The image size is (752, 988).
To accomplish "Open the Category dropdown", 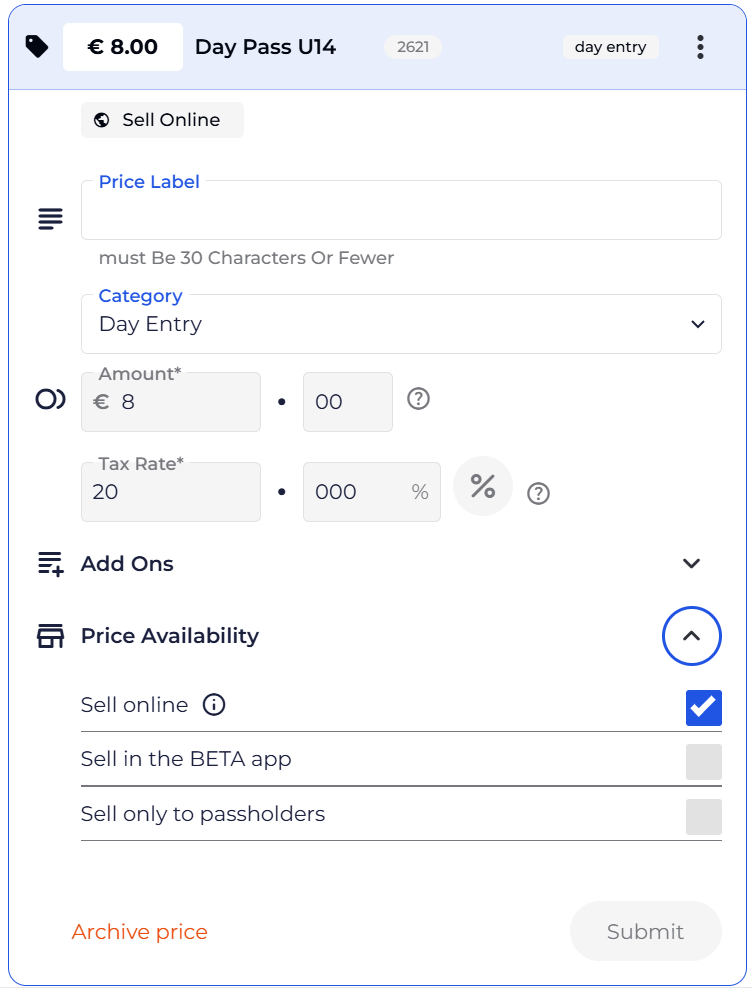I will tap(400, 324).
